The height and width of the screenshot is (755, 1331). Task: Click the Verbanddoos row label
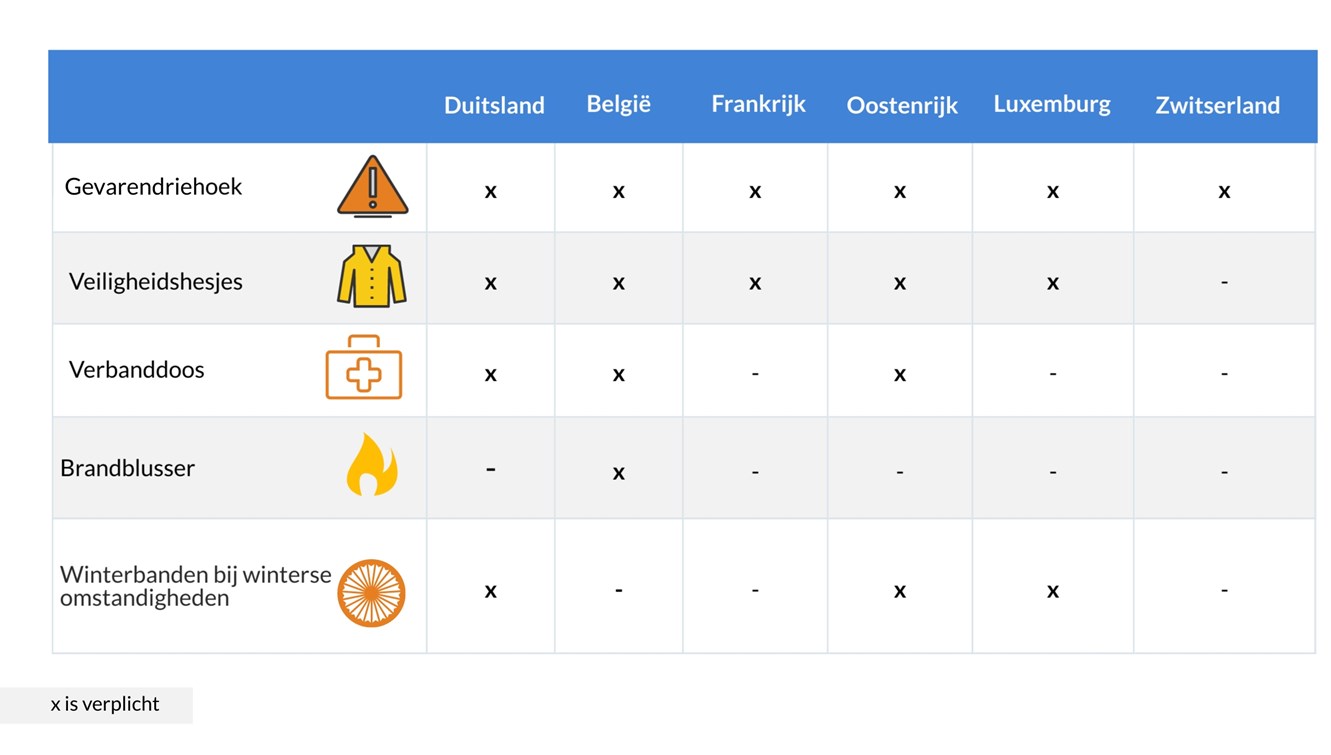coord(136,369)
